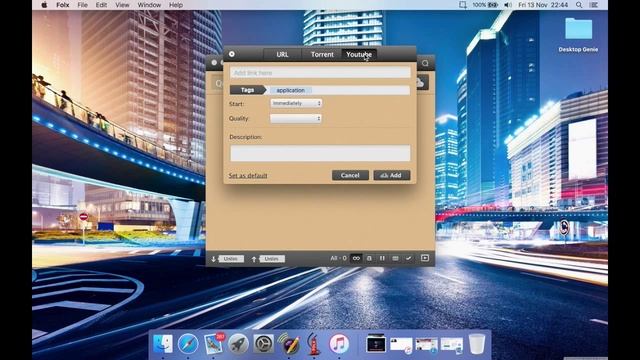Open the Help menu

[x=176, y=5]
